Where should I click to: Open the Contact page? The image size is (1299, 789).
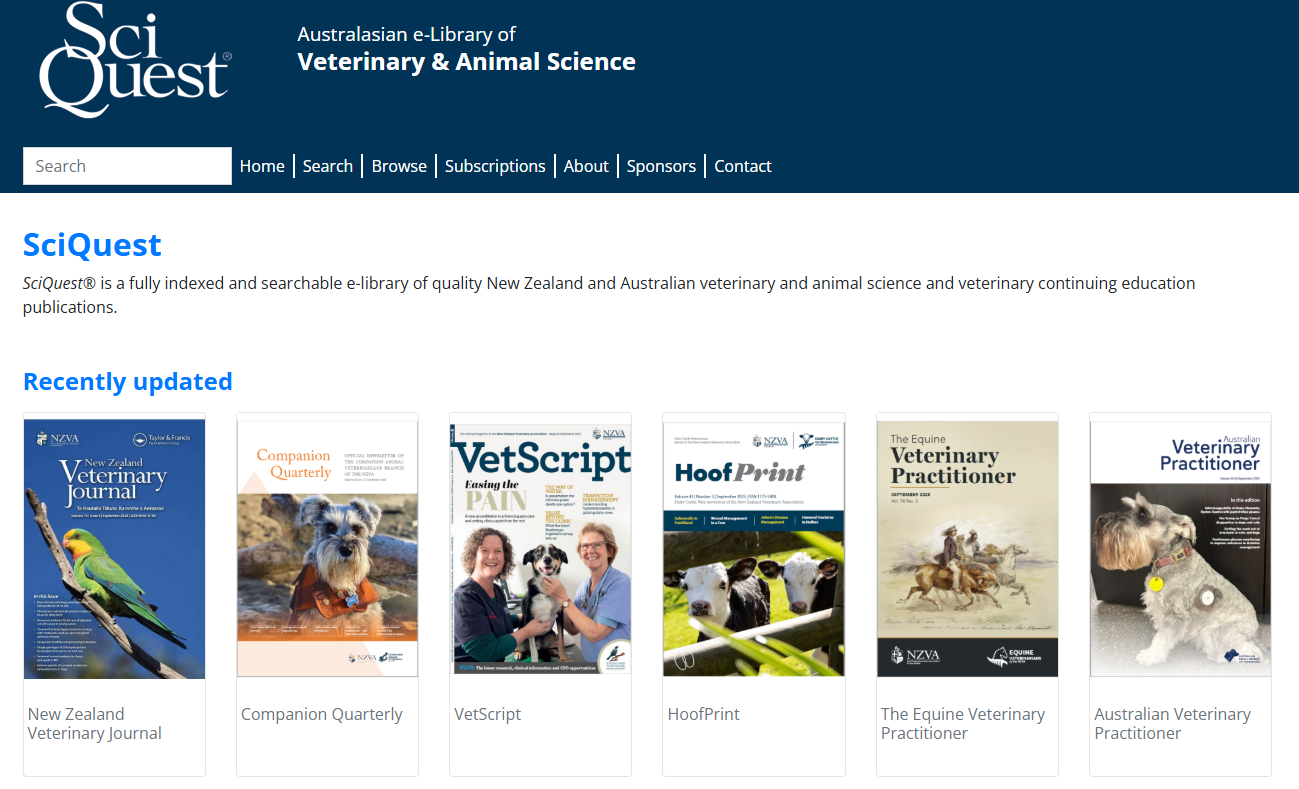tap(743, 166)
